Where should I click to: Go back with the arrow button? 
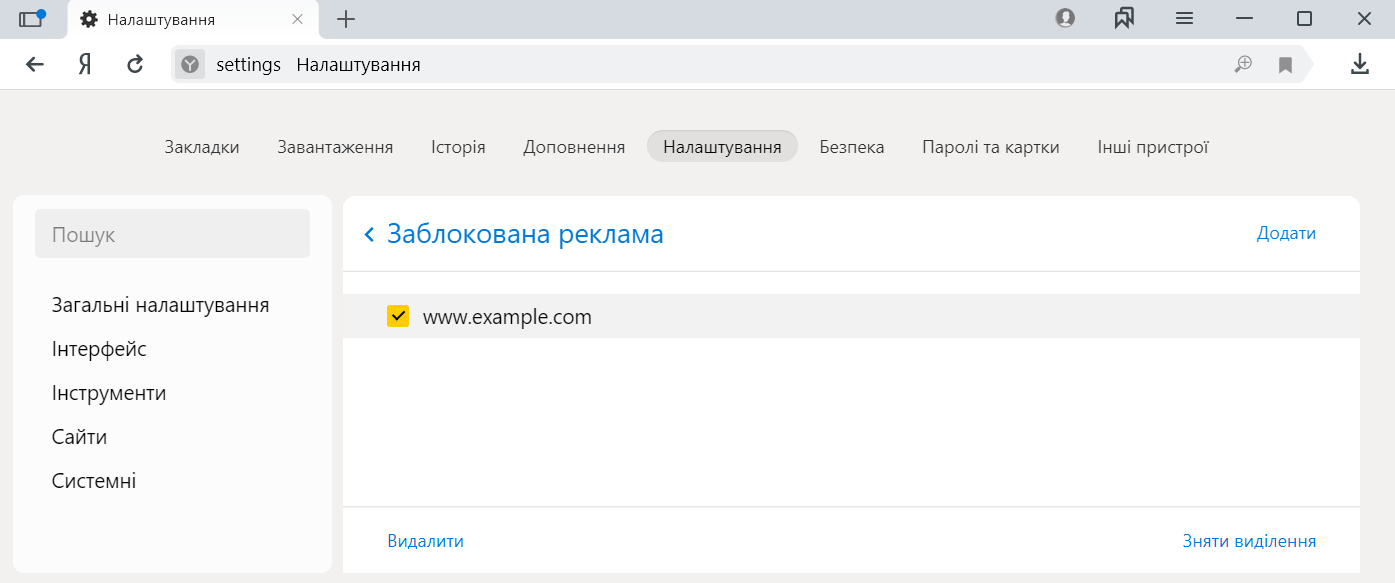click(x=35, y=65)
